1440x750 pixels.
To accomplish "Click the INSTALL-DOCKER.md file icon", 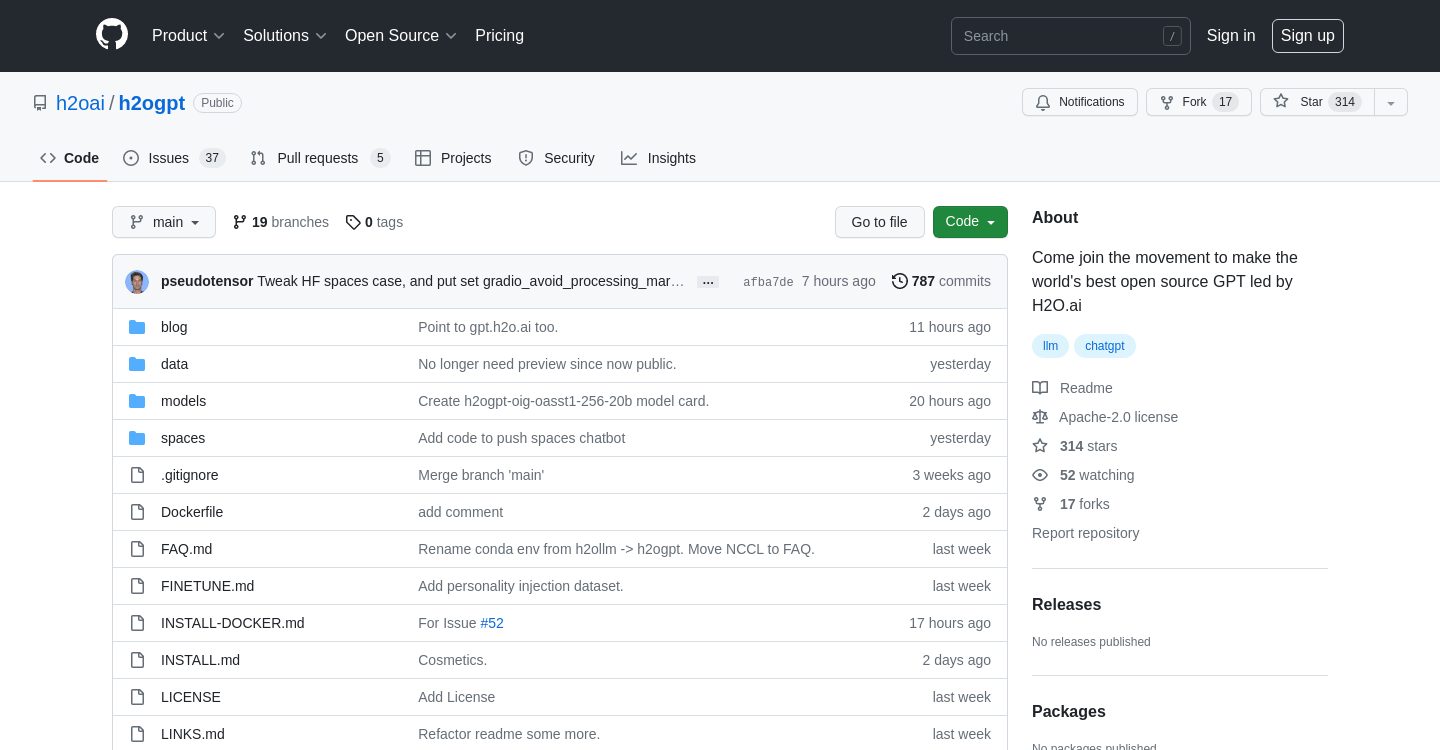I will 137,623.
